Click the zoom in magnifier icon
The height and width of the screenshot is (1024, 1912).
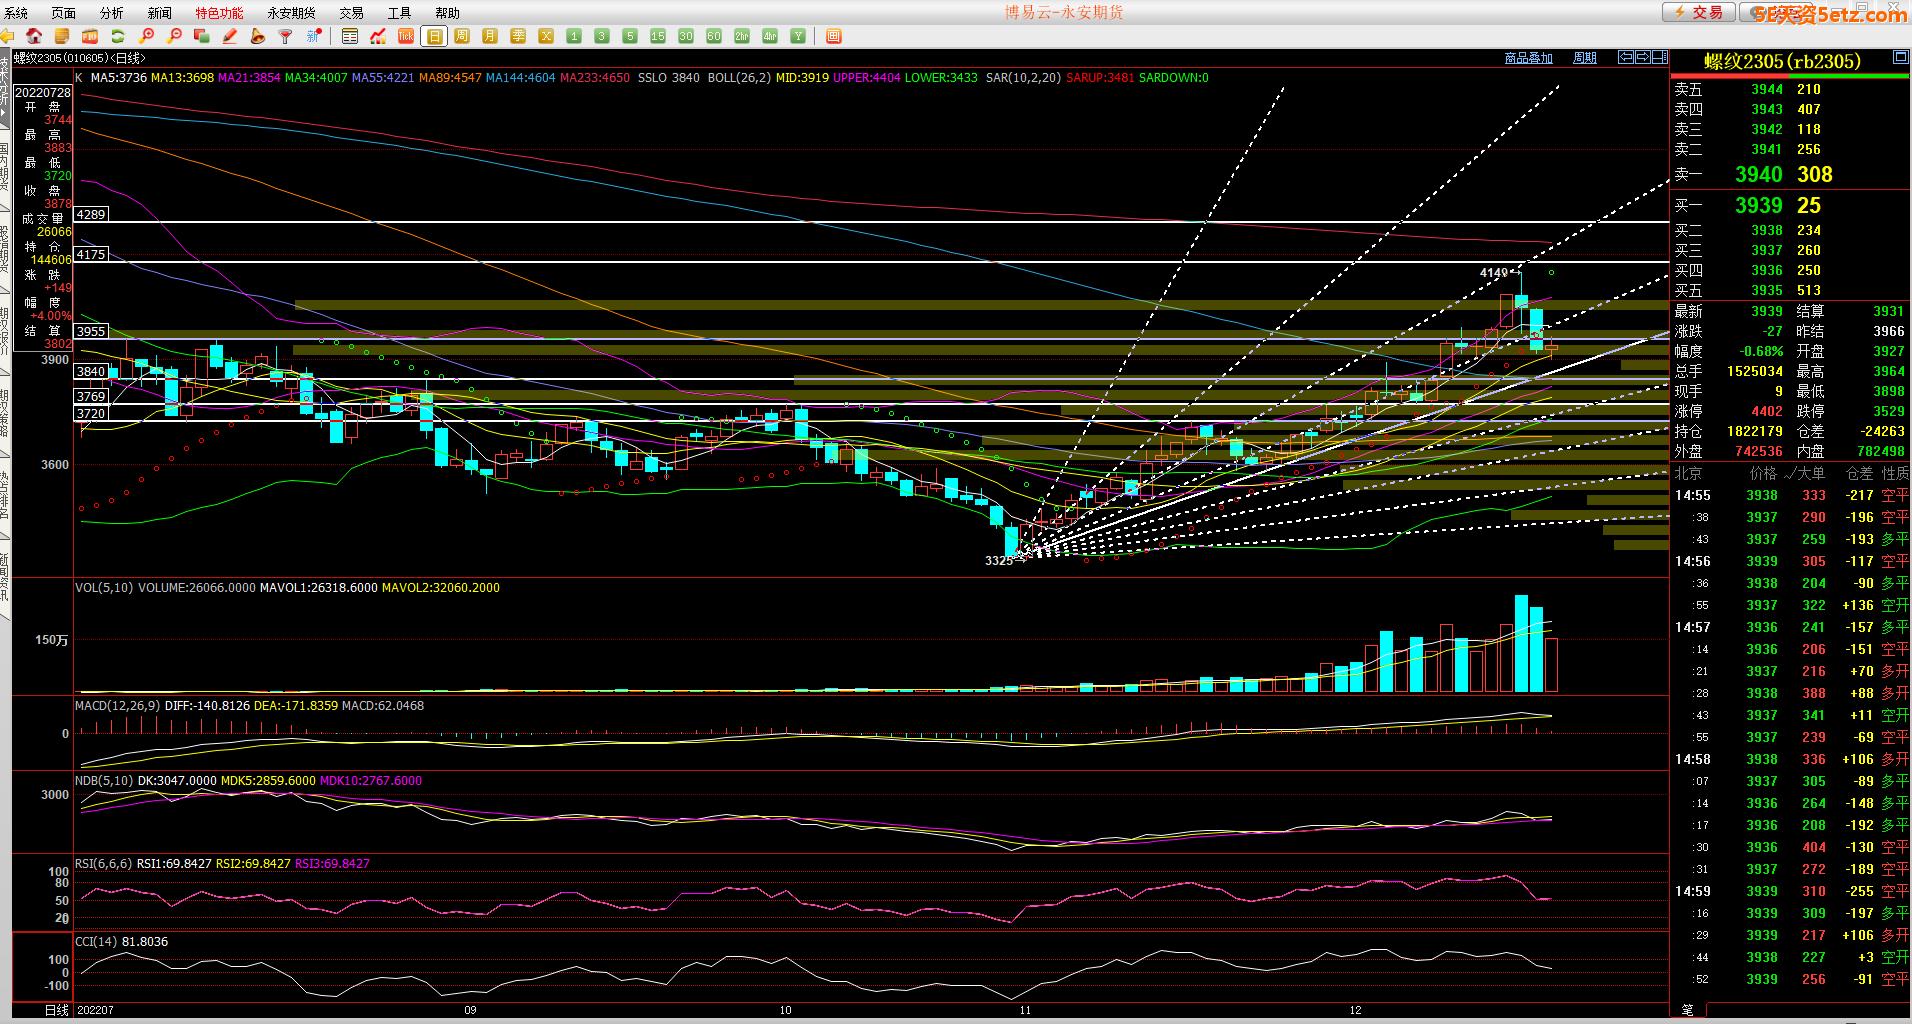point(147,36)
